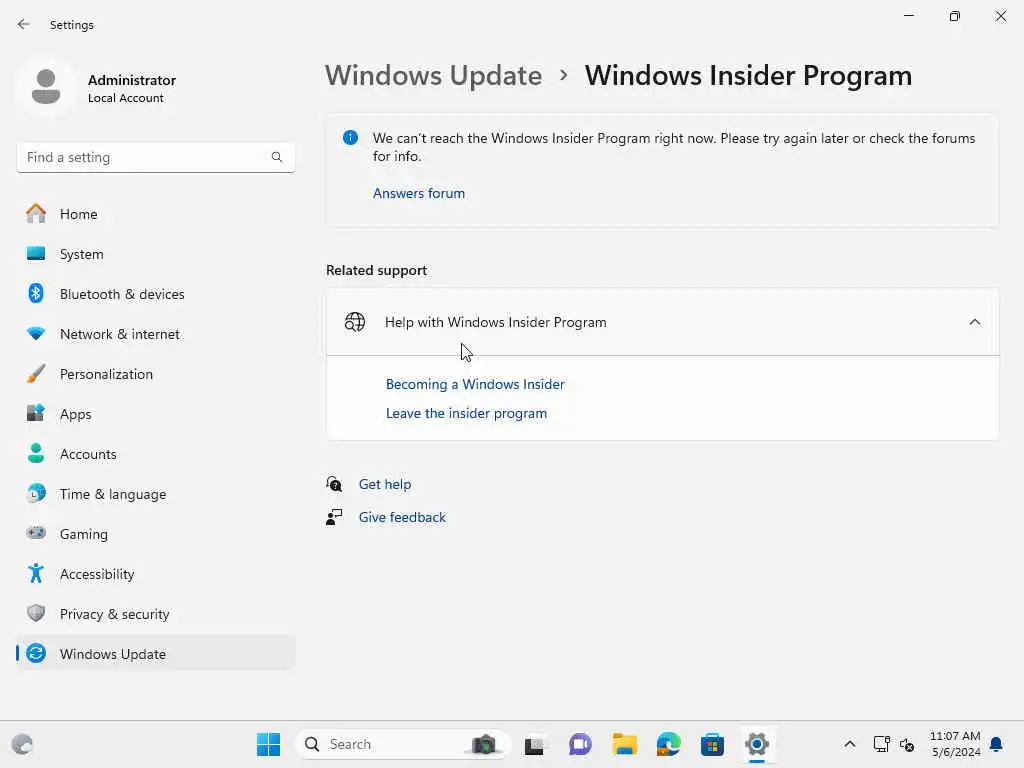Go back using the Settings back arrow
The width and height of the screenshot is (1024, 768).
24,24
